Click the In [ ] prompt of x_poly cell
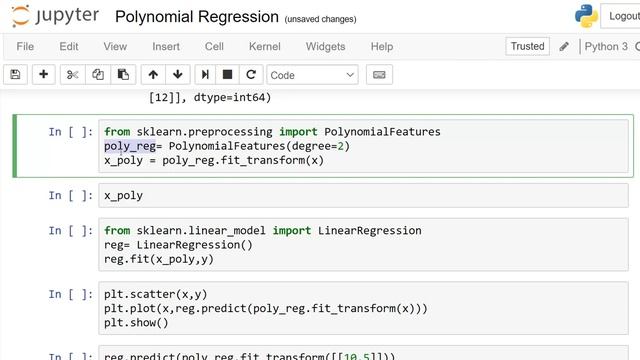The width and height of the screenshot is (640, 360). tap(71, 196)
